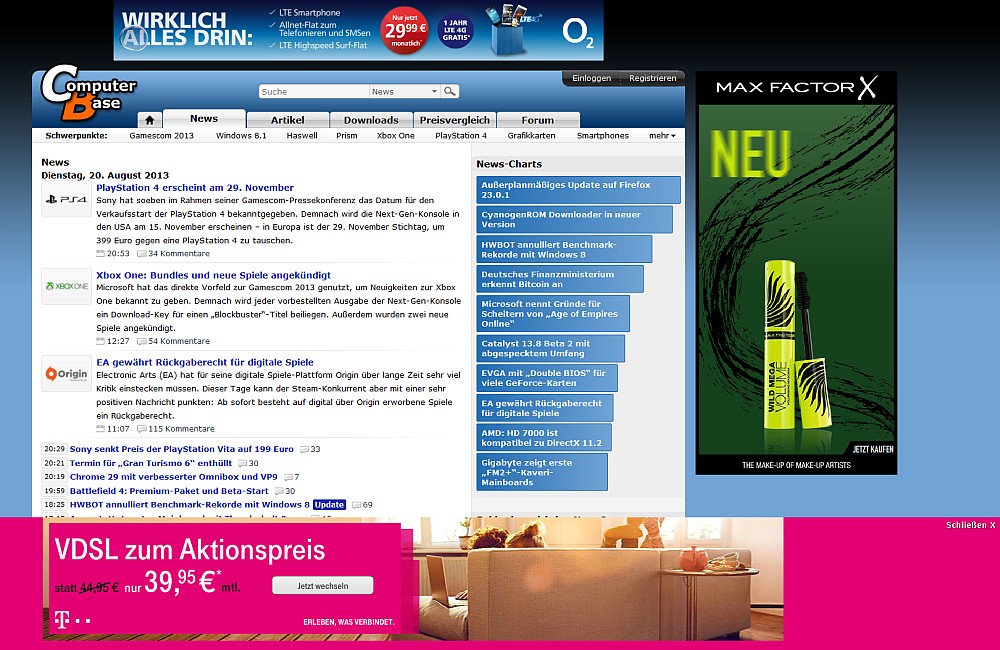Open the Preisvergleich tab
This screenshot has height=650, width=1000.
click(455, 120)
